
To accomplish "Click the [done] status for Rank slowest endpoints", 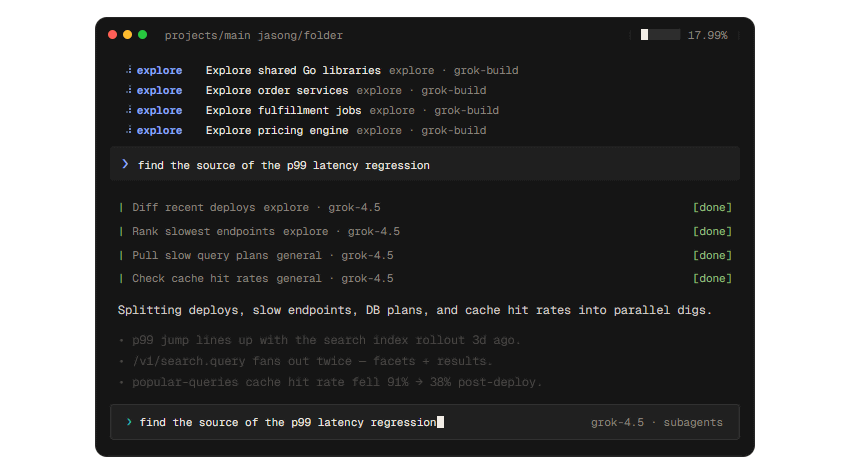I will coord(712,231).
